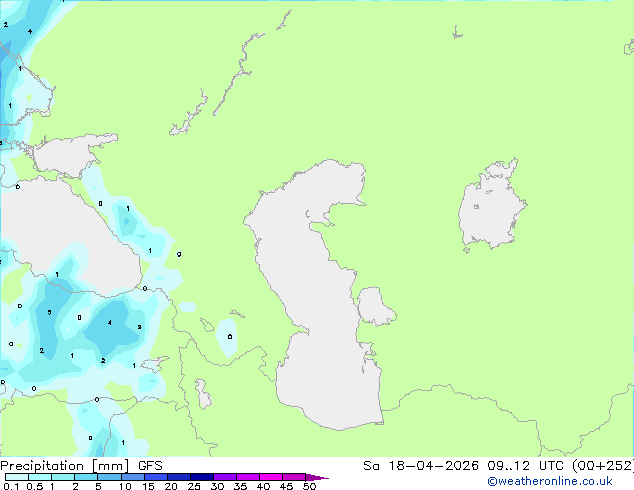Viewport: 634px width, 490px height.
Task: Click the '35' legend scale label
Action: pyautogui.click(x=240, y=486)
